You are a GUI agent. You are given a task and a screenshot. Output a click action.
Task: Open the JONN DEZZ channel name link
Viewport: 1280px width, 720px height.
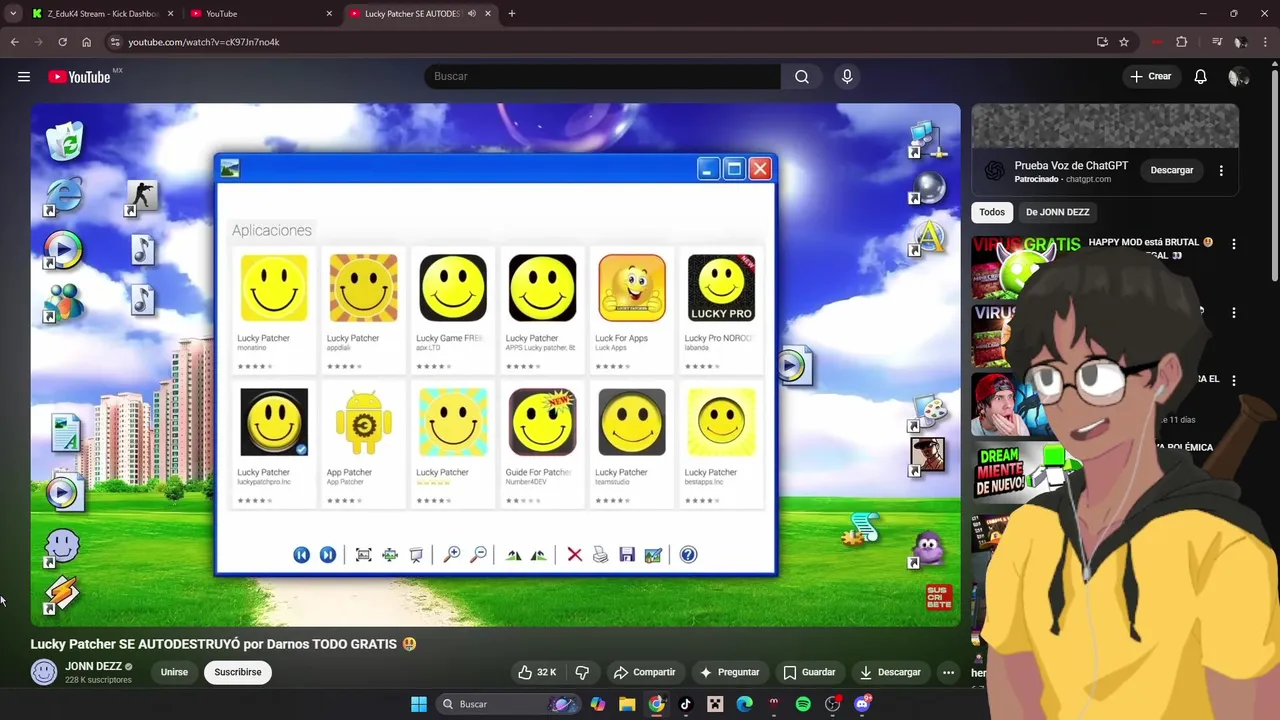click(93, 666)
